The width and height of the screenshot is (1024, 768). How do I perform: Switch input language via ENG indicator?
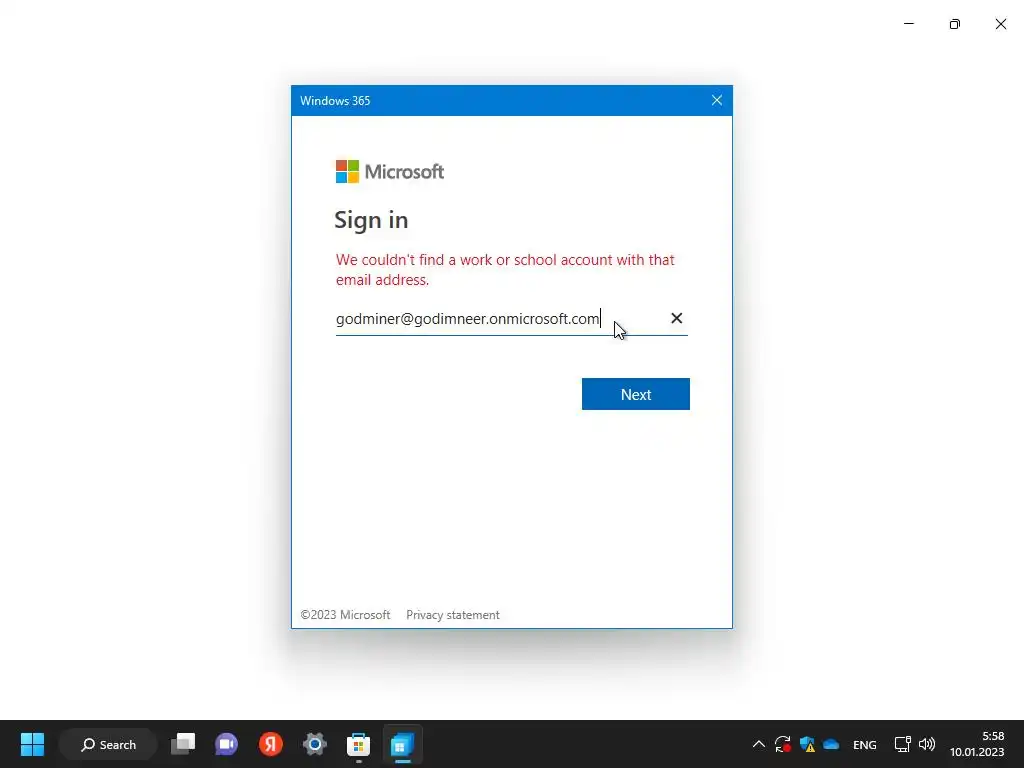point(865,744)
